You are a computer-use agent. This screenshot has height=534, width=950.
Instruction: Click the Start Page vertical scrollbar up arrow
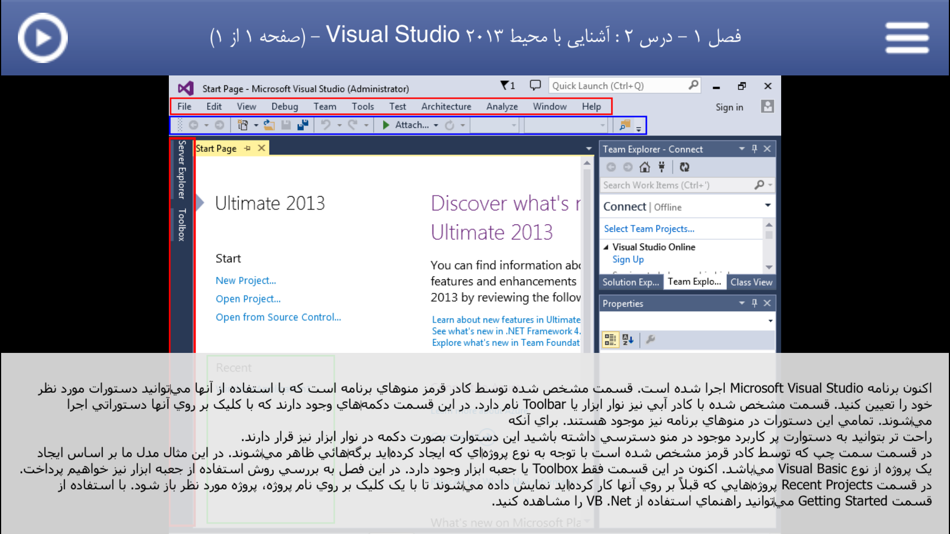[x=586, y=163]
